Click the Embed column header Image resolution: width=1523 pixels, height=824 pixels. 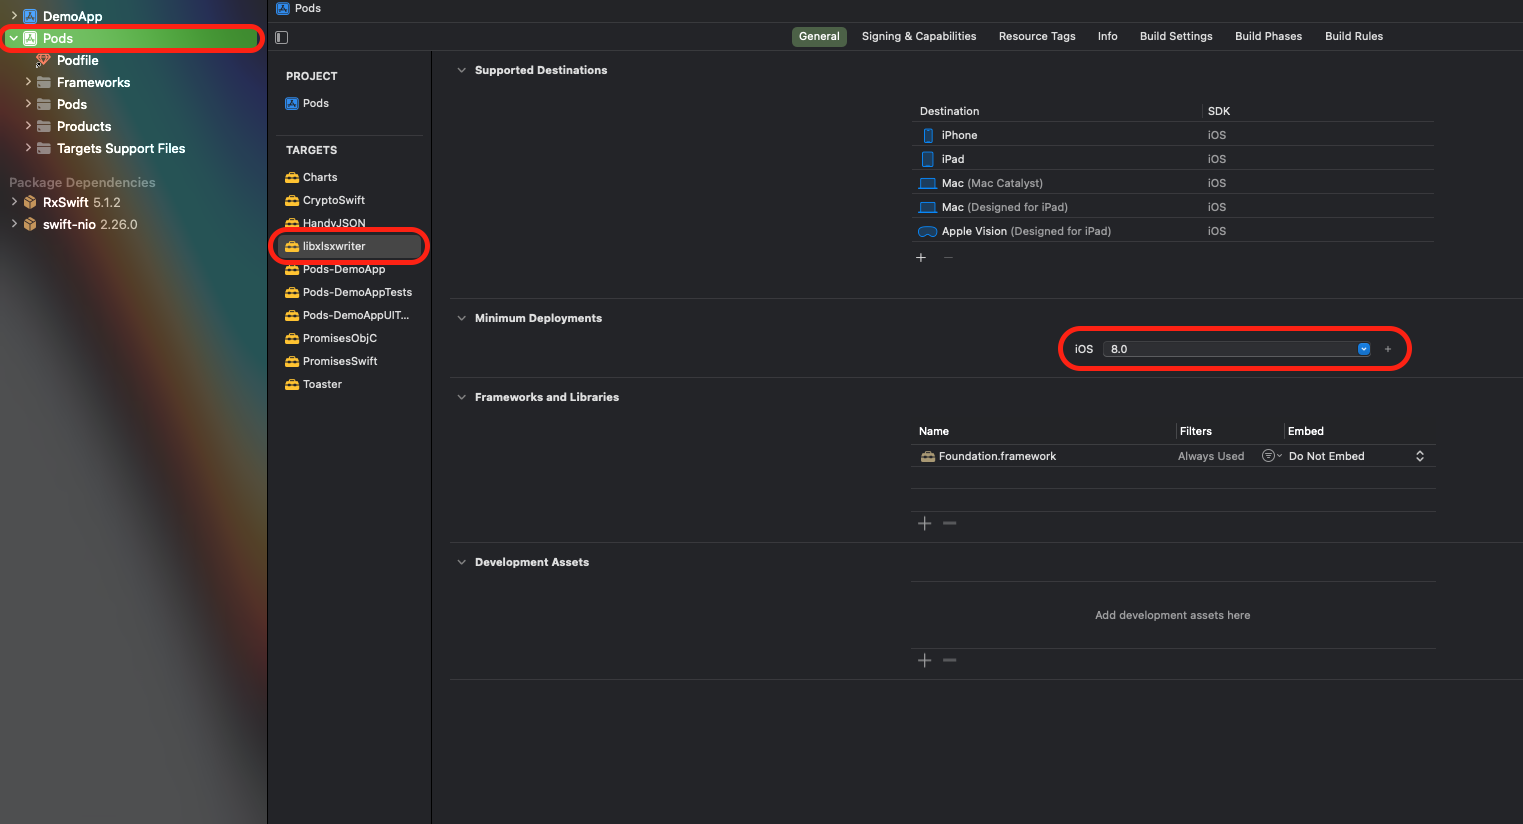(1306, 431)
